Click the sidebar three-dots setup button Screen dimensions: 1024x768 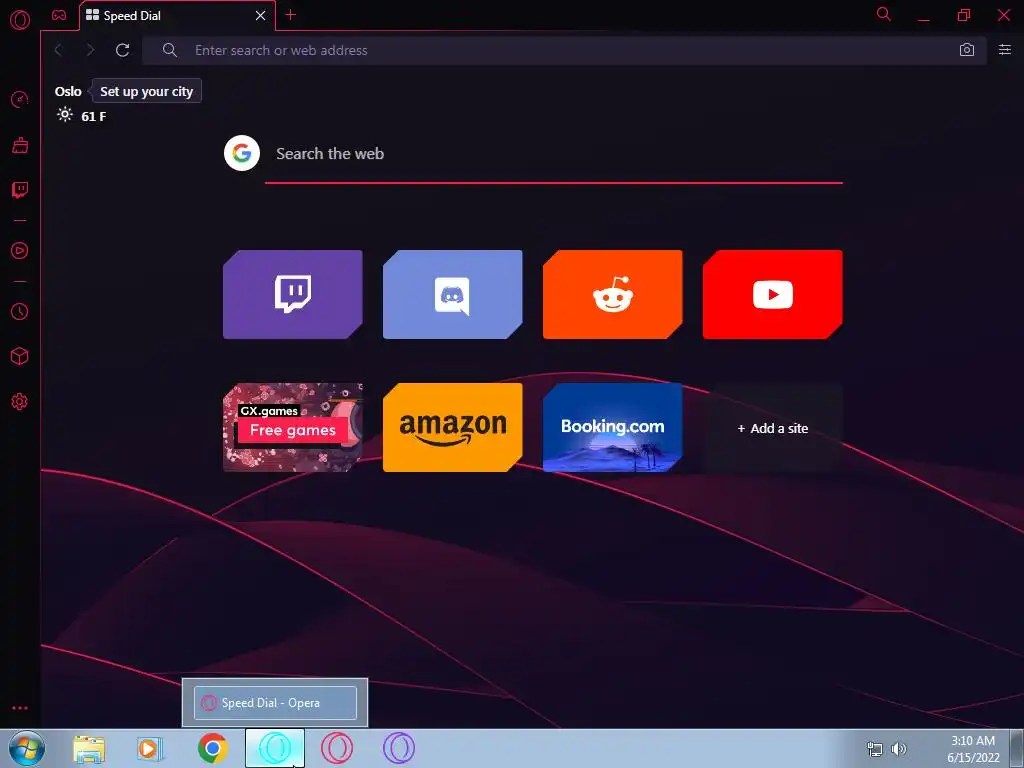tap(20, 708)
